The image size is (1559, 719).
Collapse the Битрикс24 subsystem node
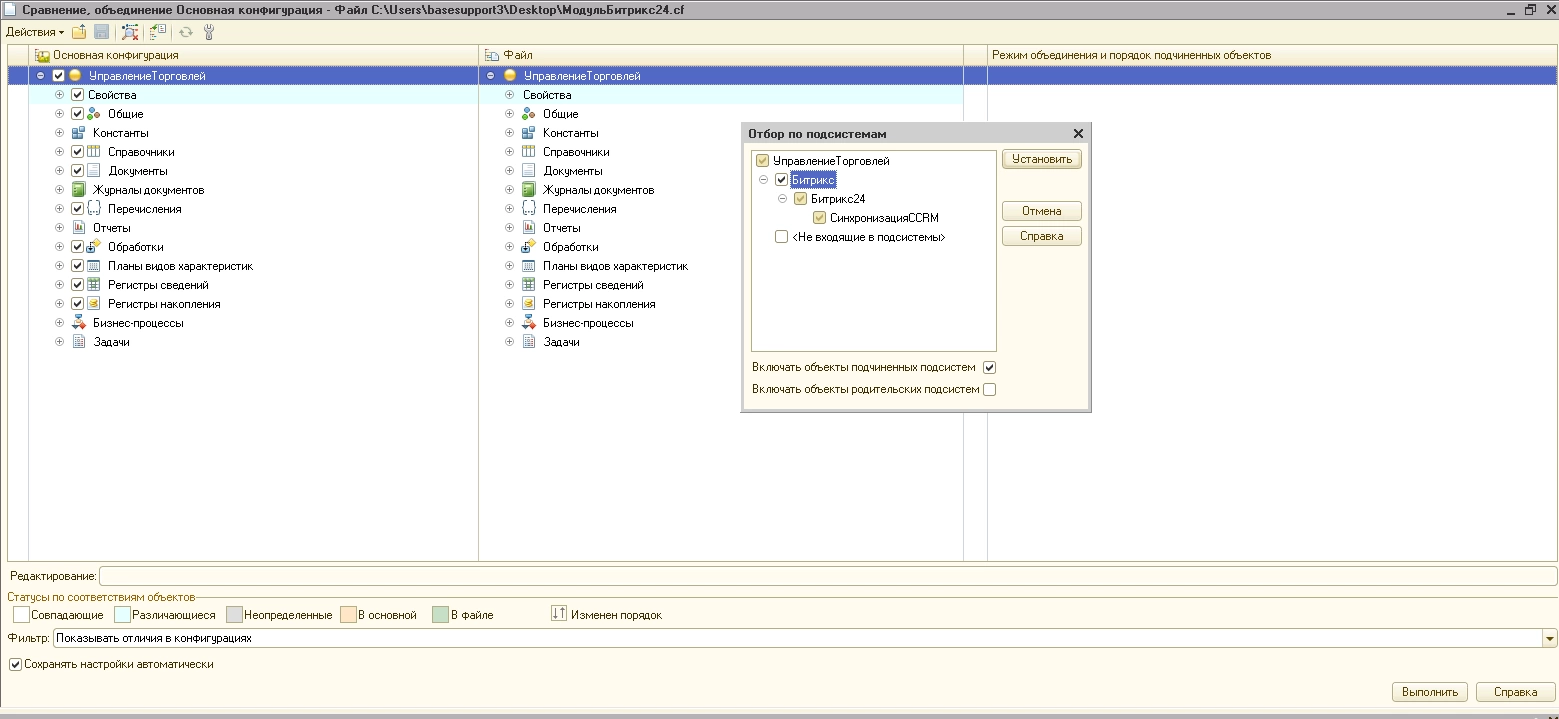click(784, 199)
